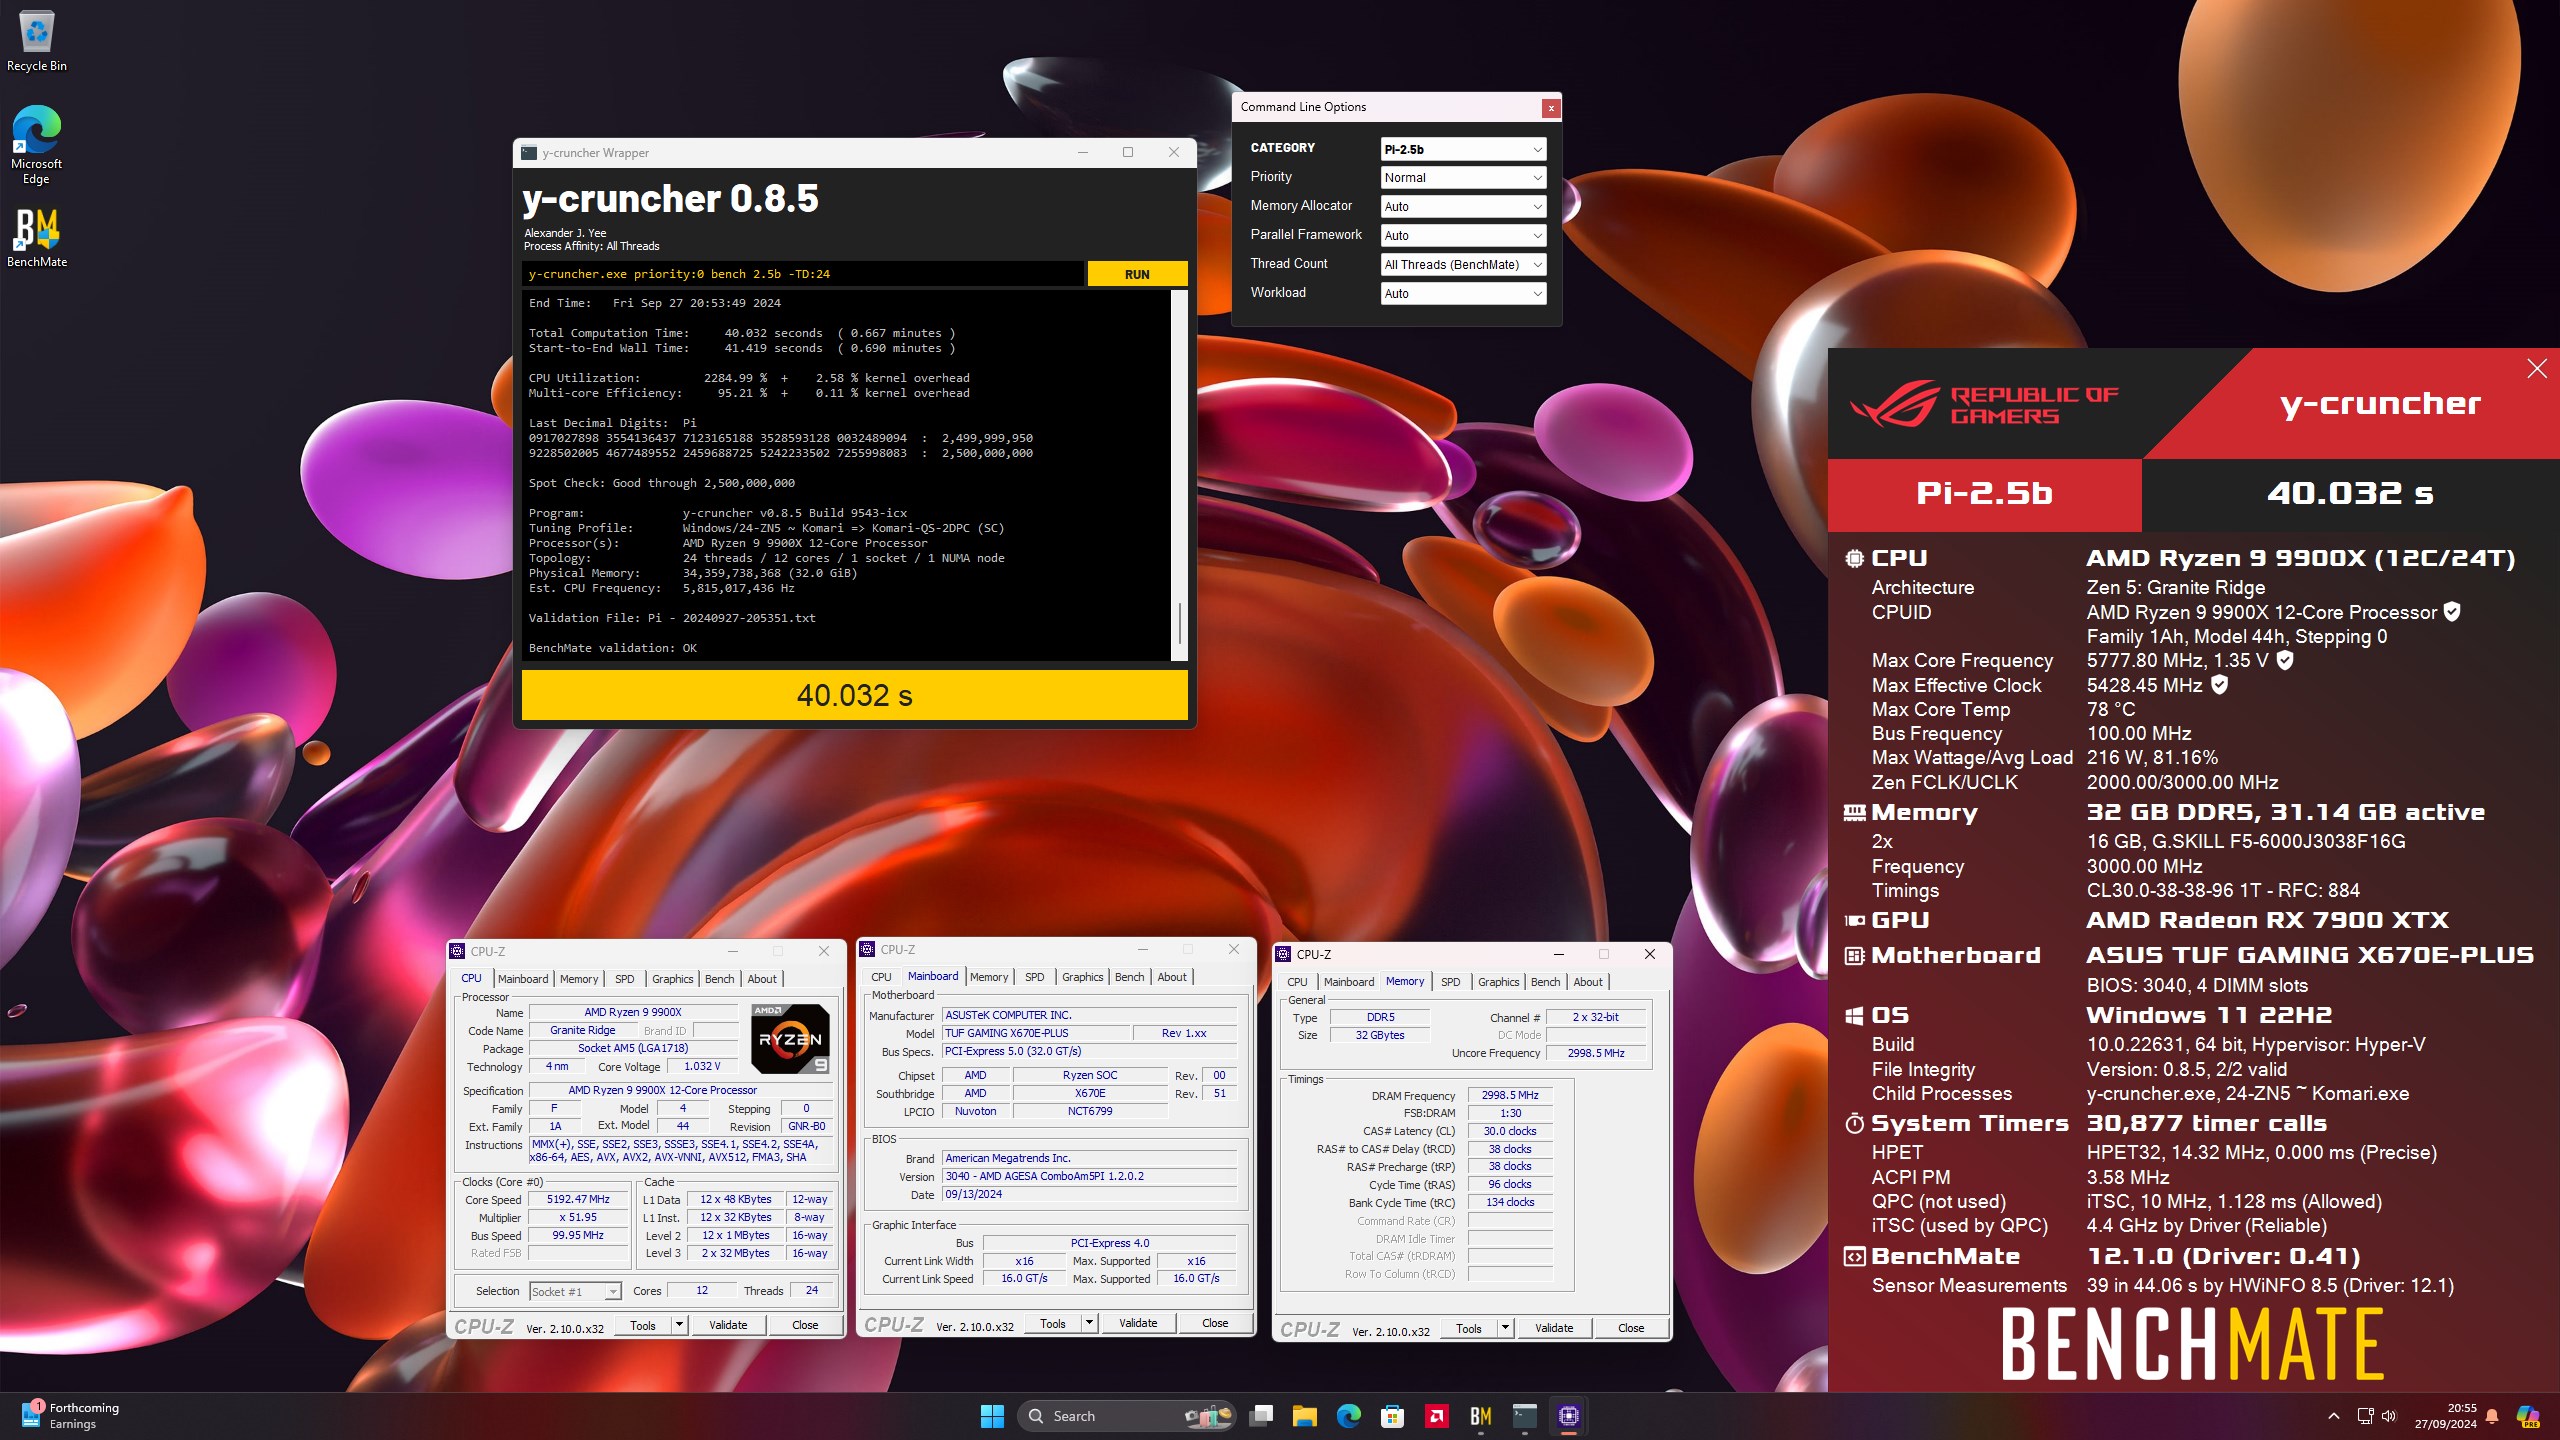Click the taskbar clock showing 20:55
Viewport: 2560px width, 1440px height.
click(2446, 1416)
